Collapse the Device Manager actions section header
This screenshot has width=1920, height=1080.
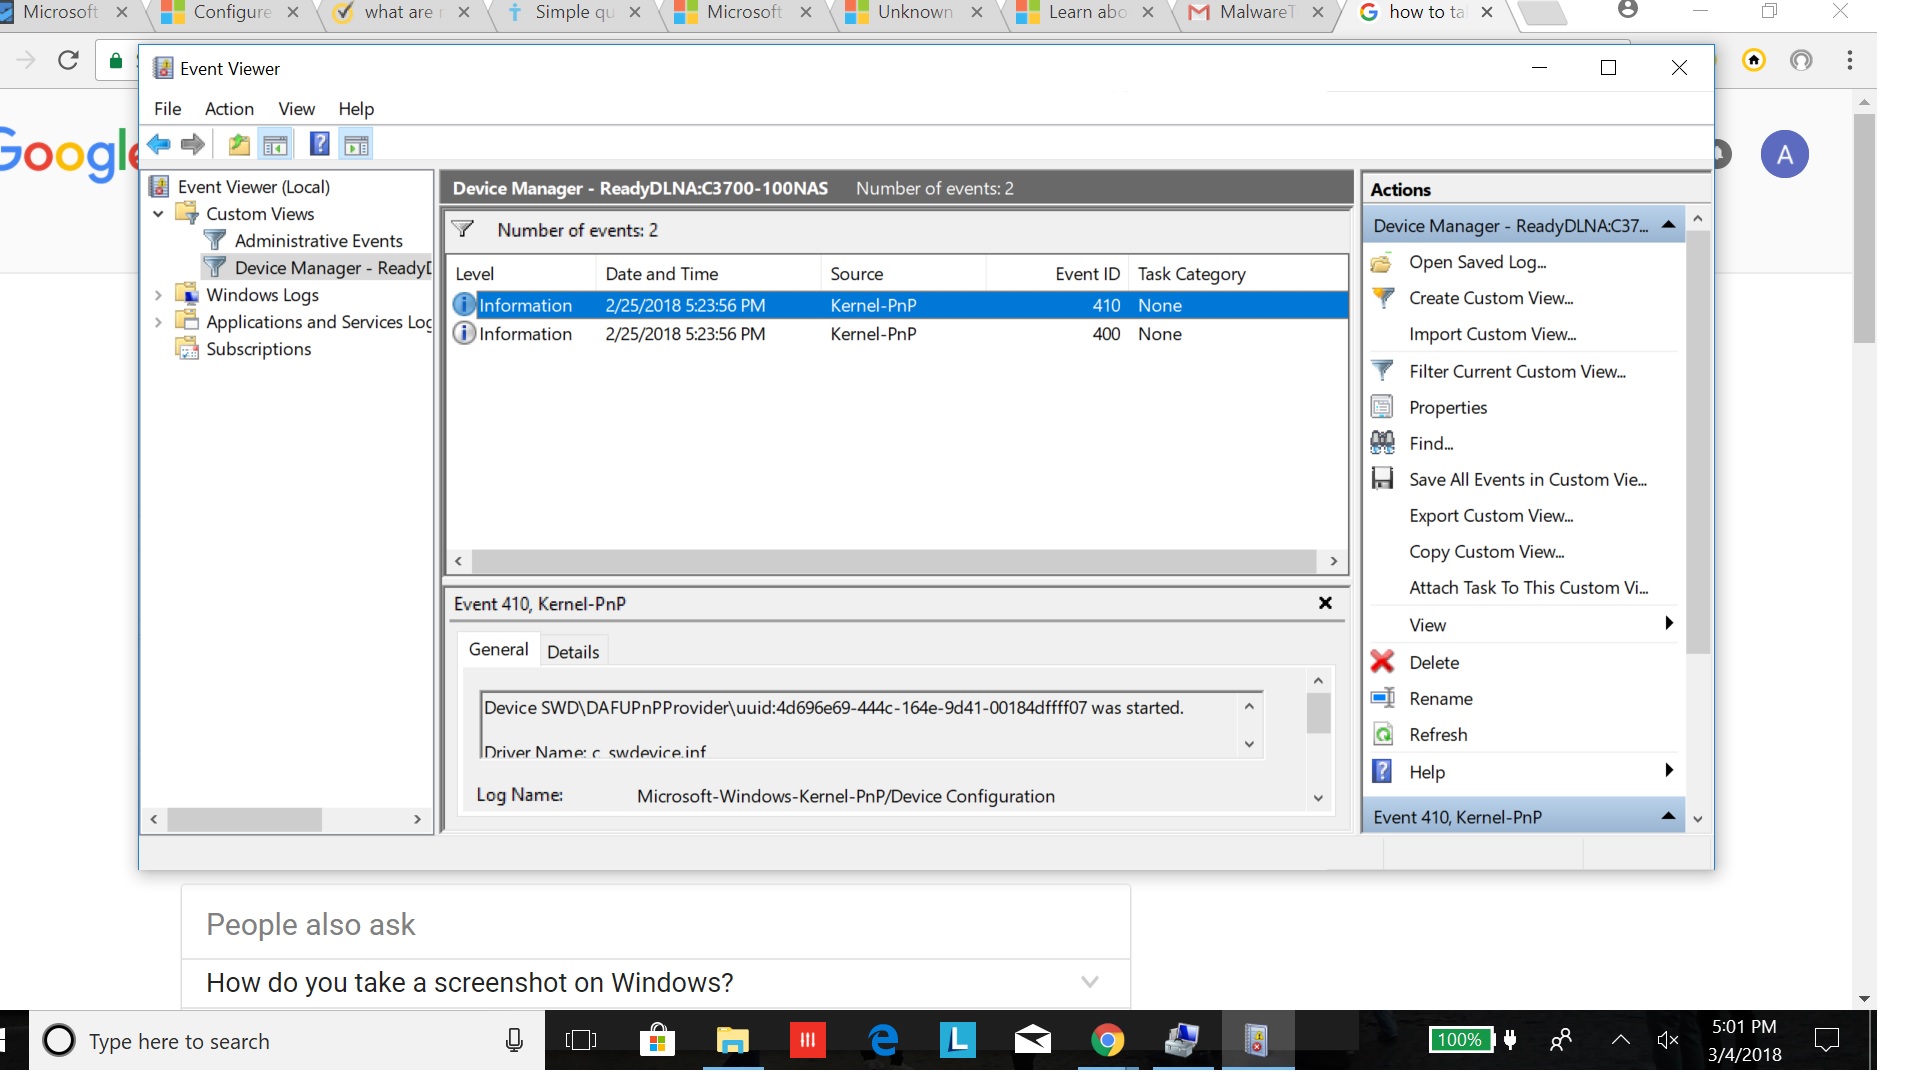pos(1667,226)
